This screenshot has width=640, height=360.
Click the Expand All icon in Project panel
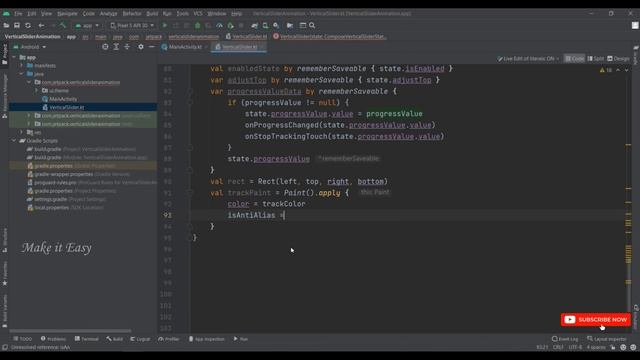pos(116,47)
